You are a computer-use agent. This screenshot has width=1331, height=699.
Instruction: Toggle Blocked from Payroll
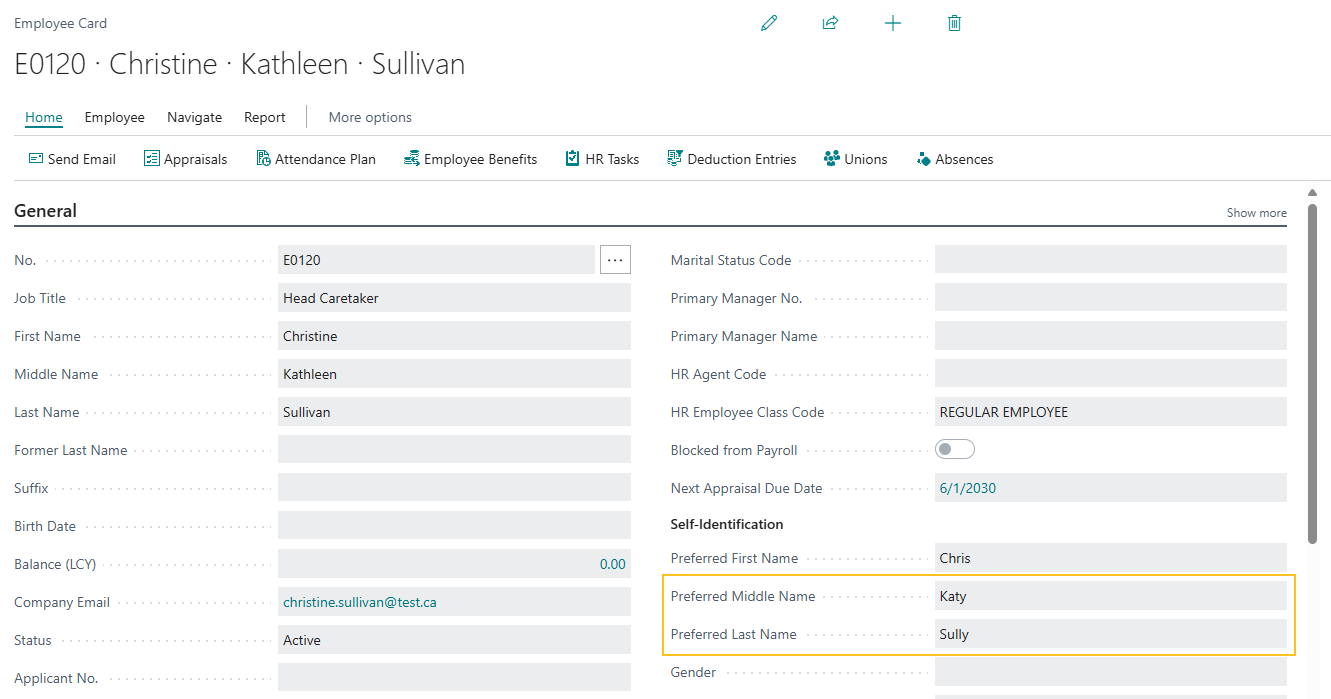(954, 449)
